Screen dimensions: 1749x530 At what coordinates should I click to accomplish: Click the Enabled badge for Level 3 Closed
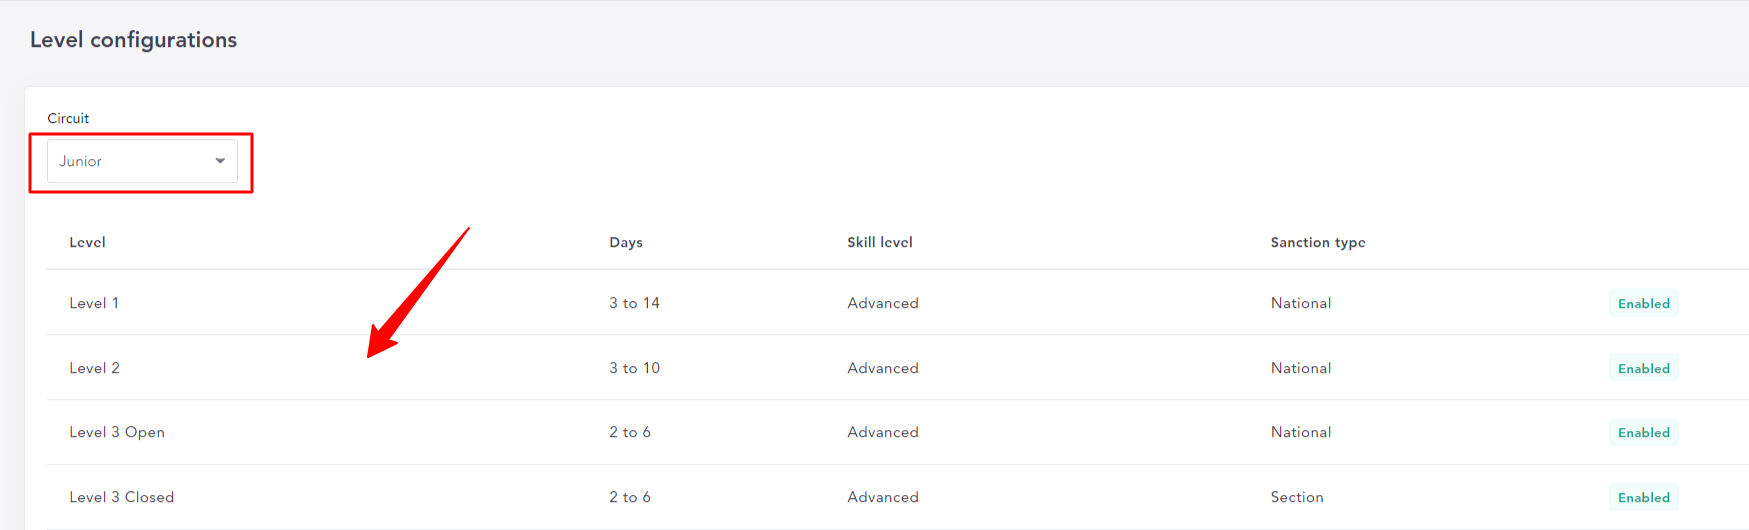(1643, 497)
